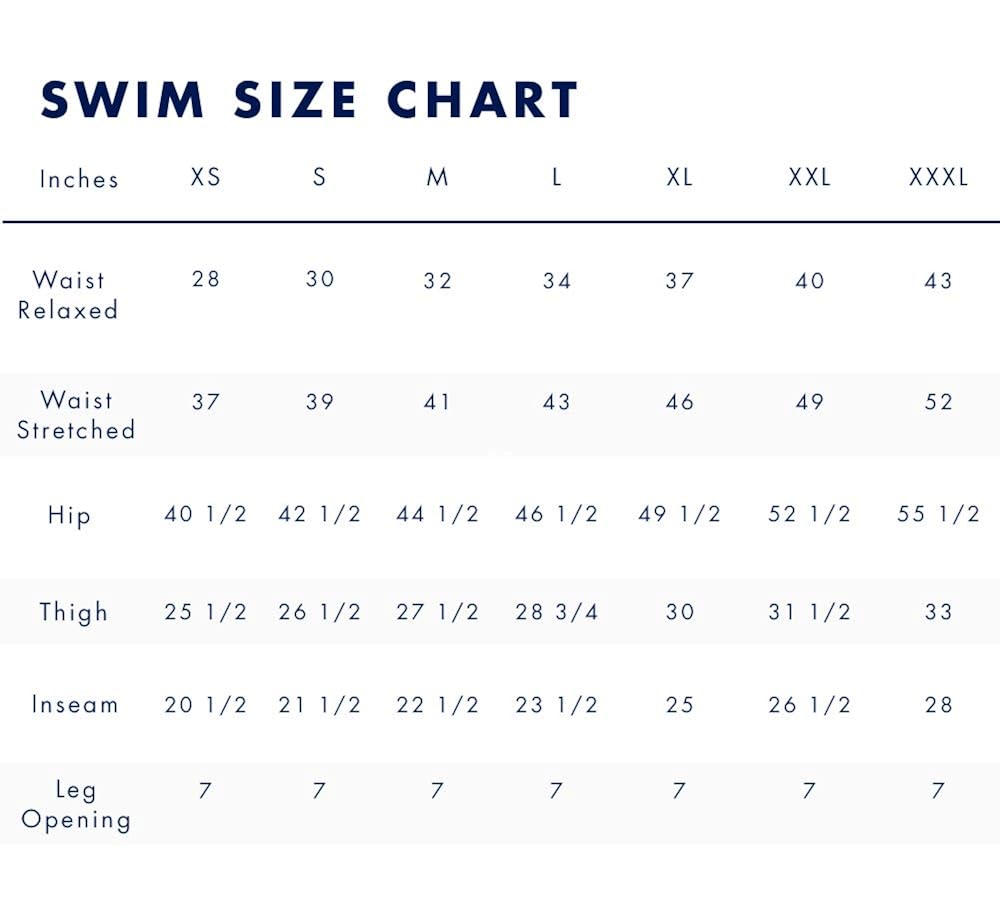Screen dimensions: 1000x914
Task: Click the 31 1/2 thigh value
Action: click(809, 612)
